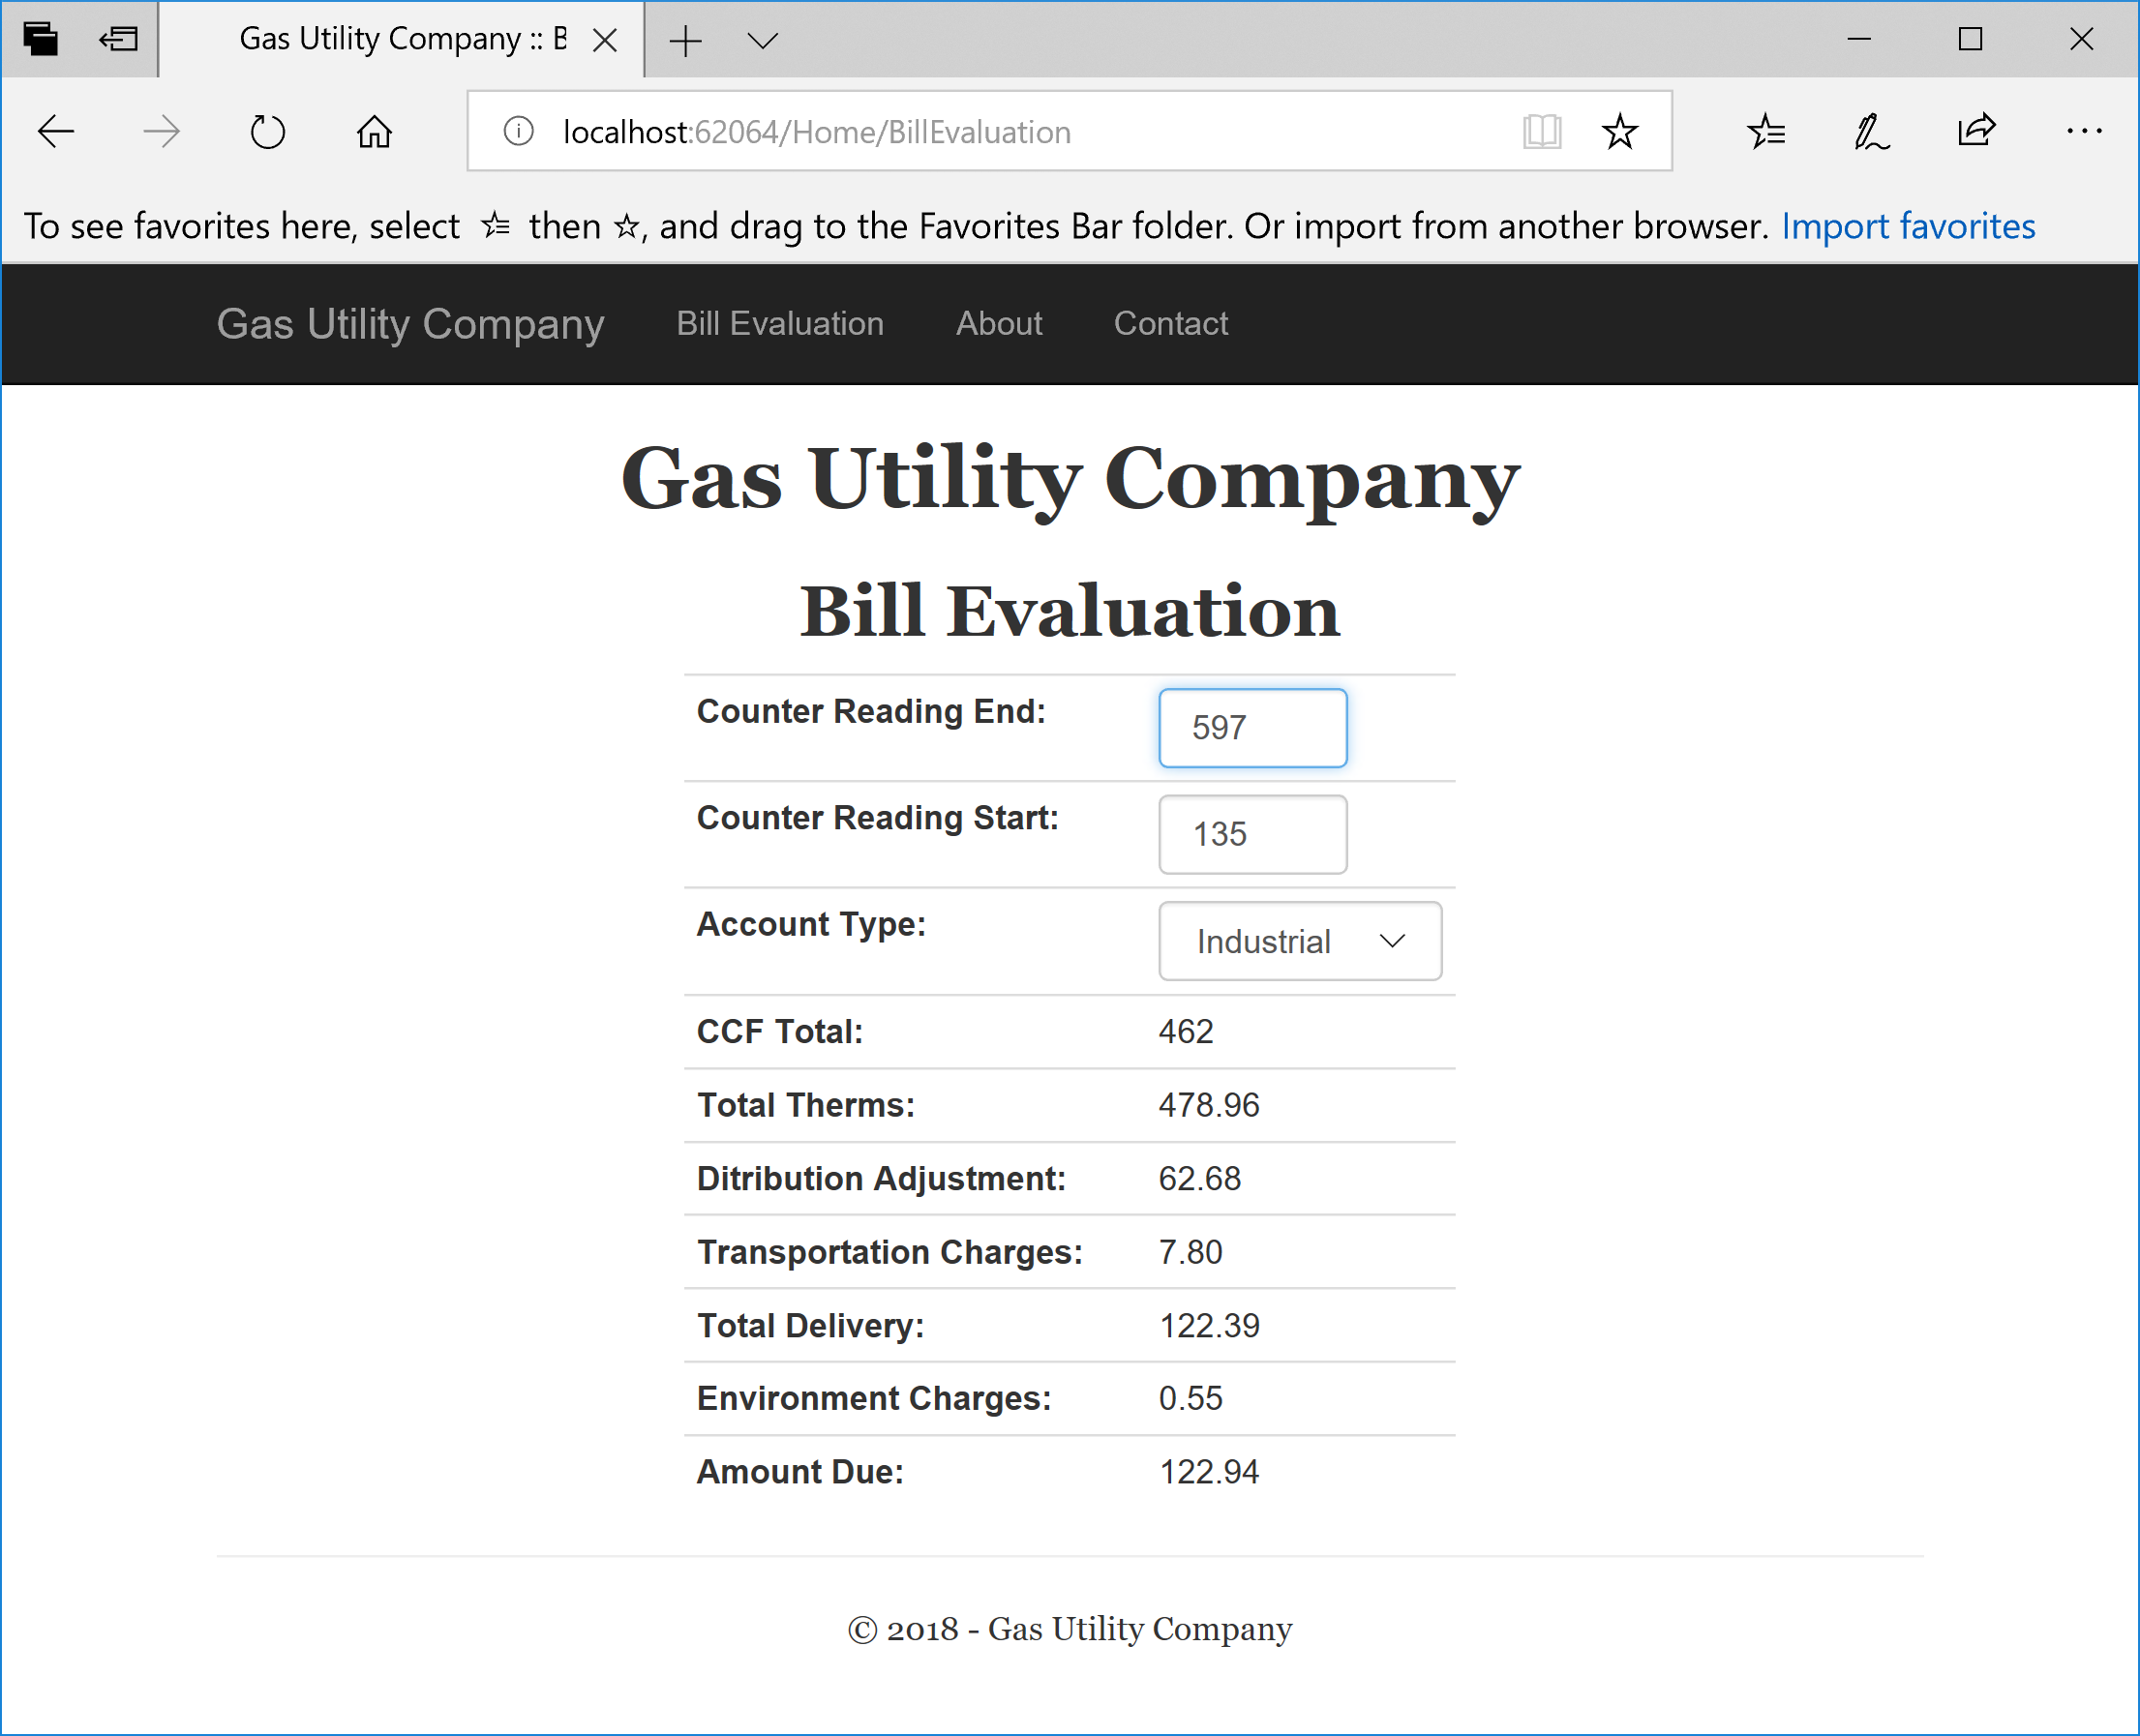Click the 2018 copyright footer text
This screenshot has width=2140, height=1736.
1070,1629
